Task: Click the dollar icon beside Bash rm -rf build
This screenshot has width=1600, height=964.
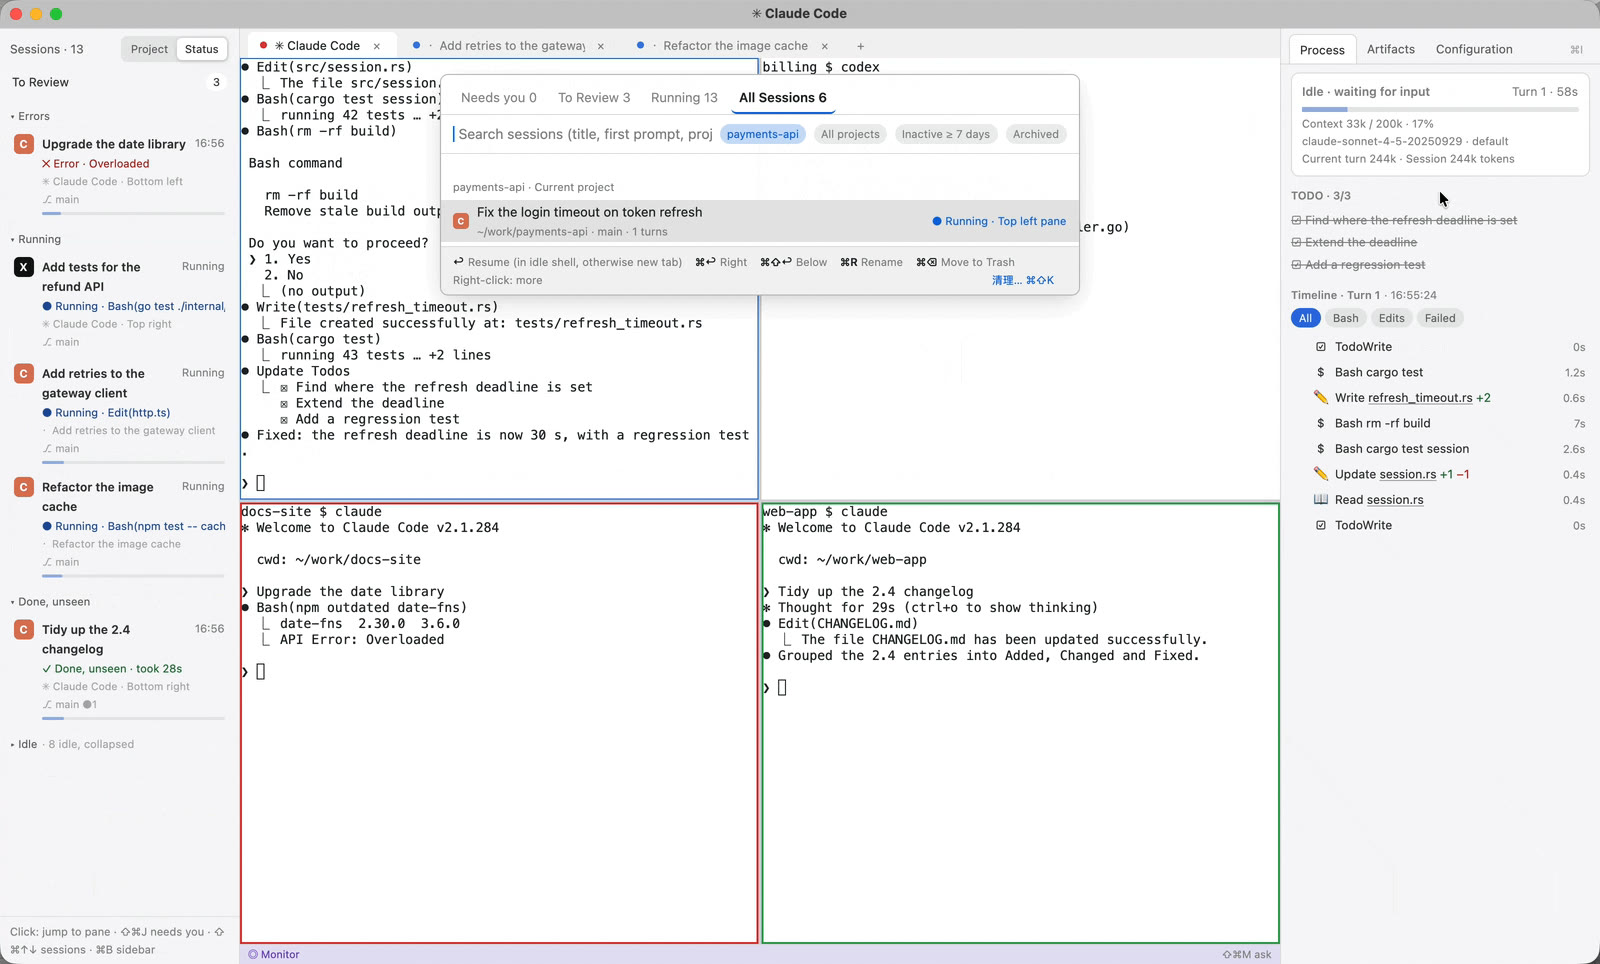Action: [1321, 424]
